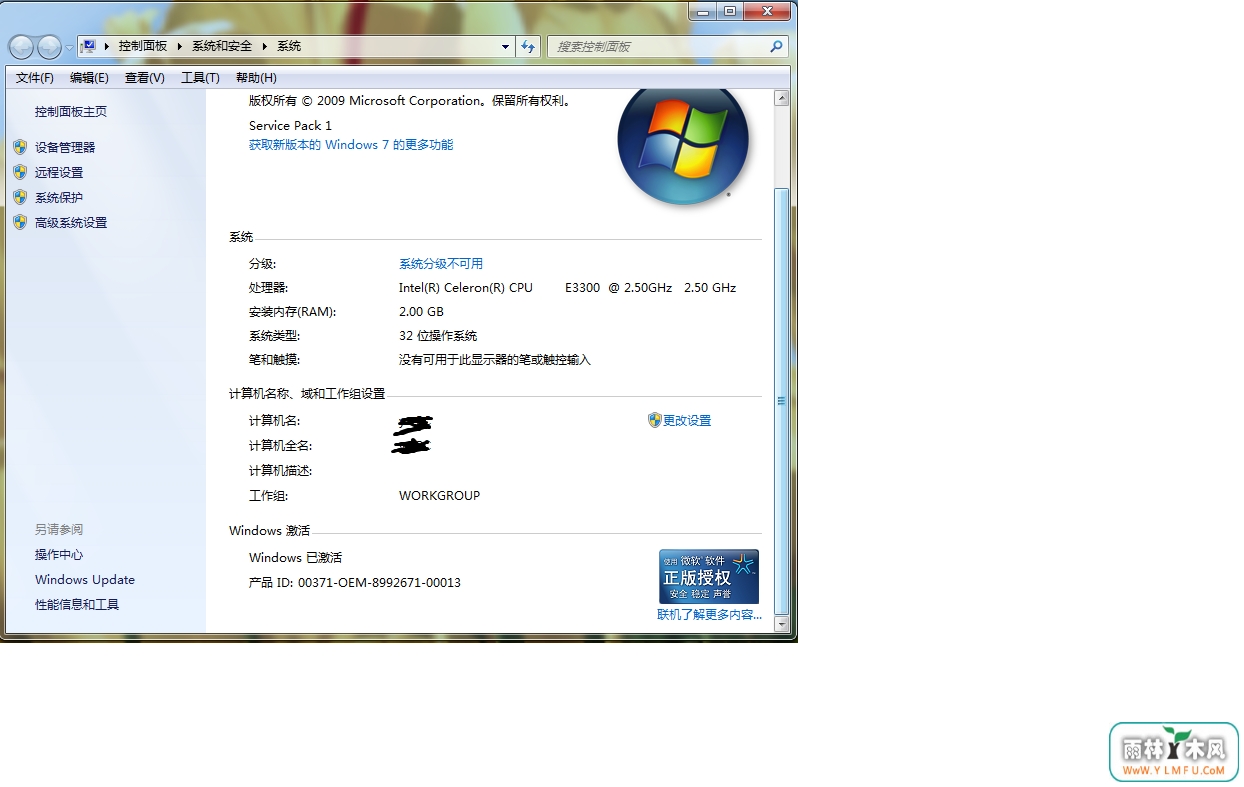Expand arrow after 系统和安全 breadcrumb

(265, 46)
